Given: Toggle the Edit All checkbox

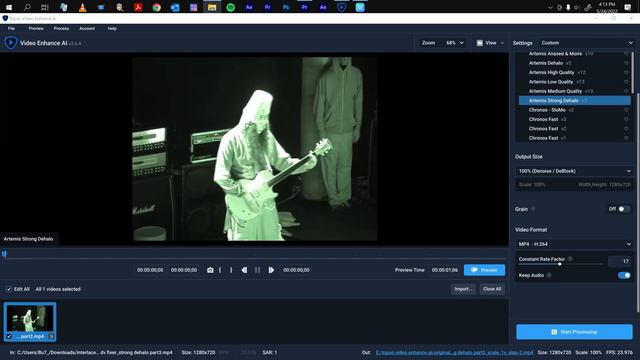Looking at the screenshot, I should 9,289.
